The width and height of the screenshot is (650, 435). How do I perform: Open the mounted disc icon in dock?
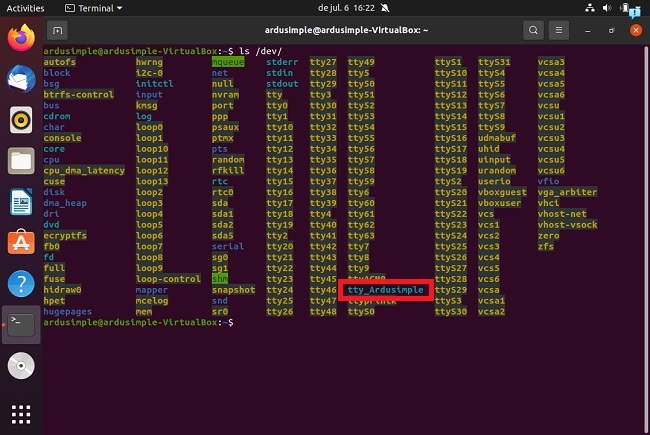point(20,365)
